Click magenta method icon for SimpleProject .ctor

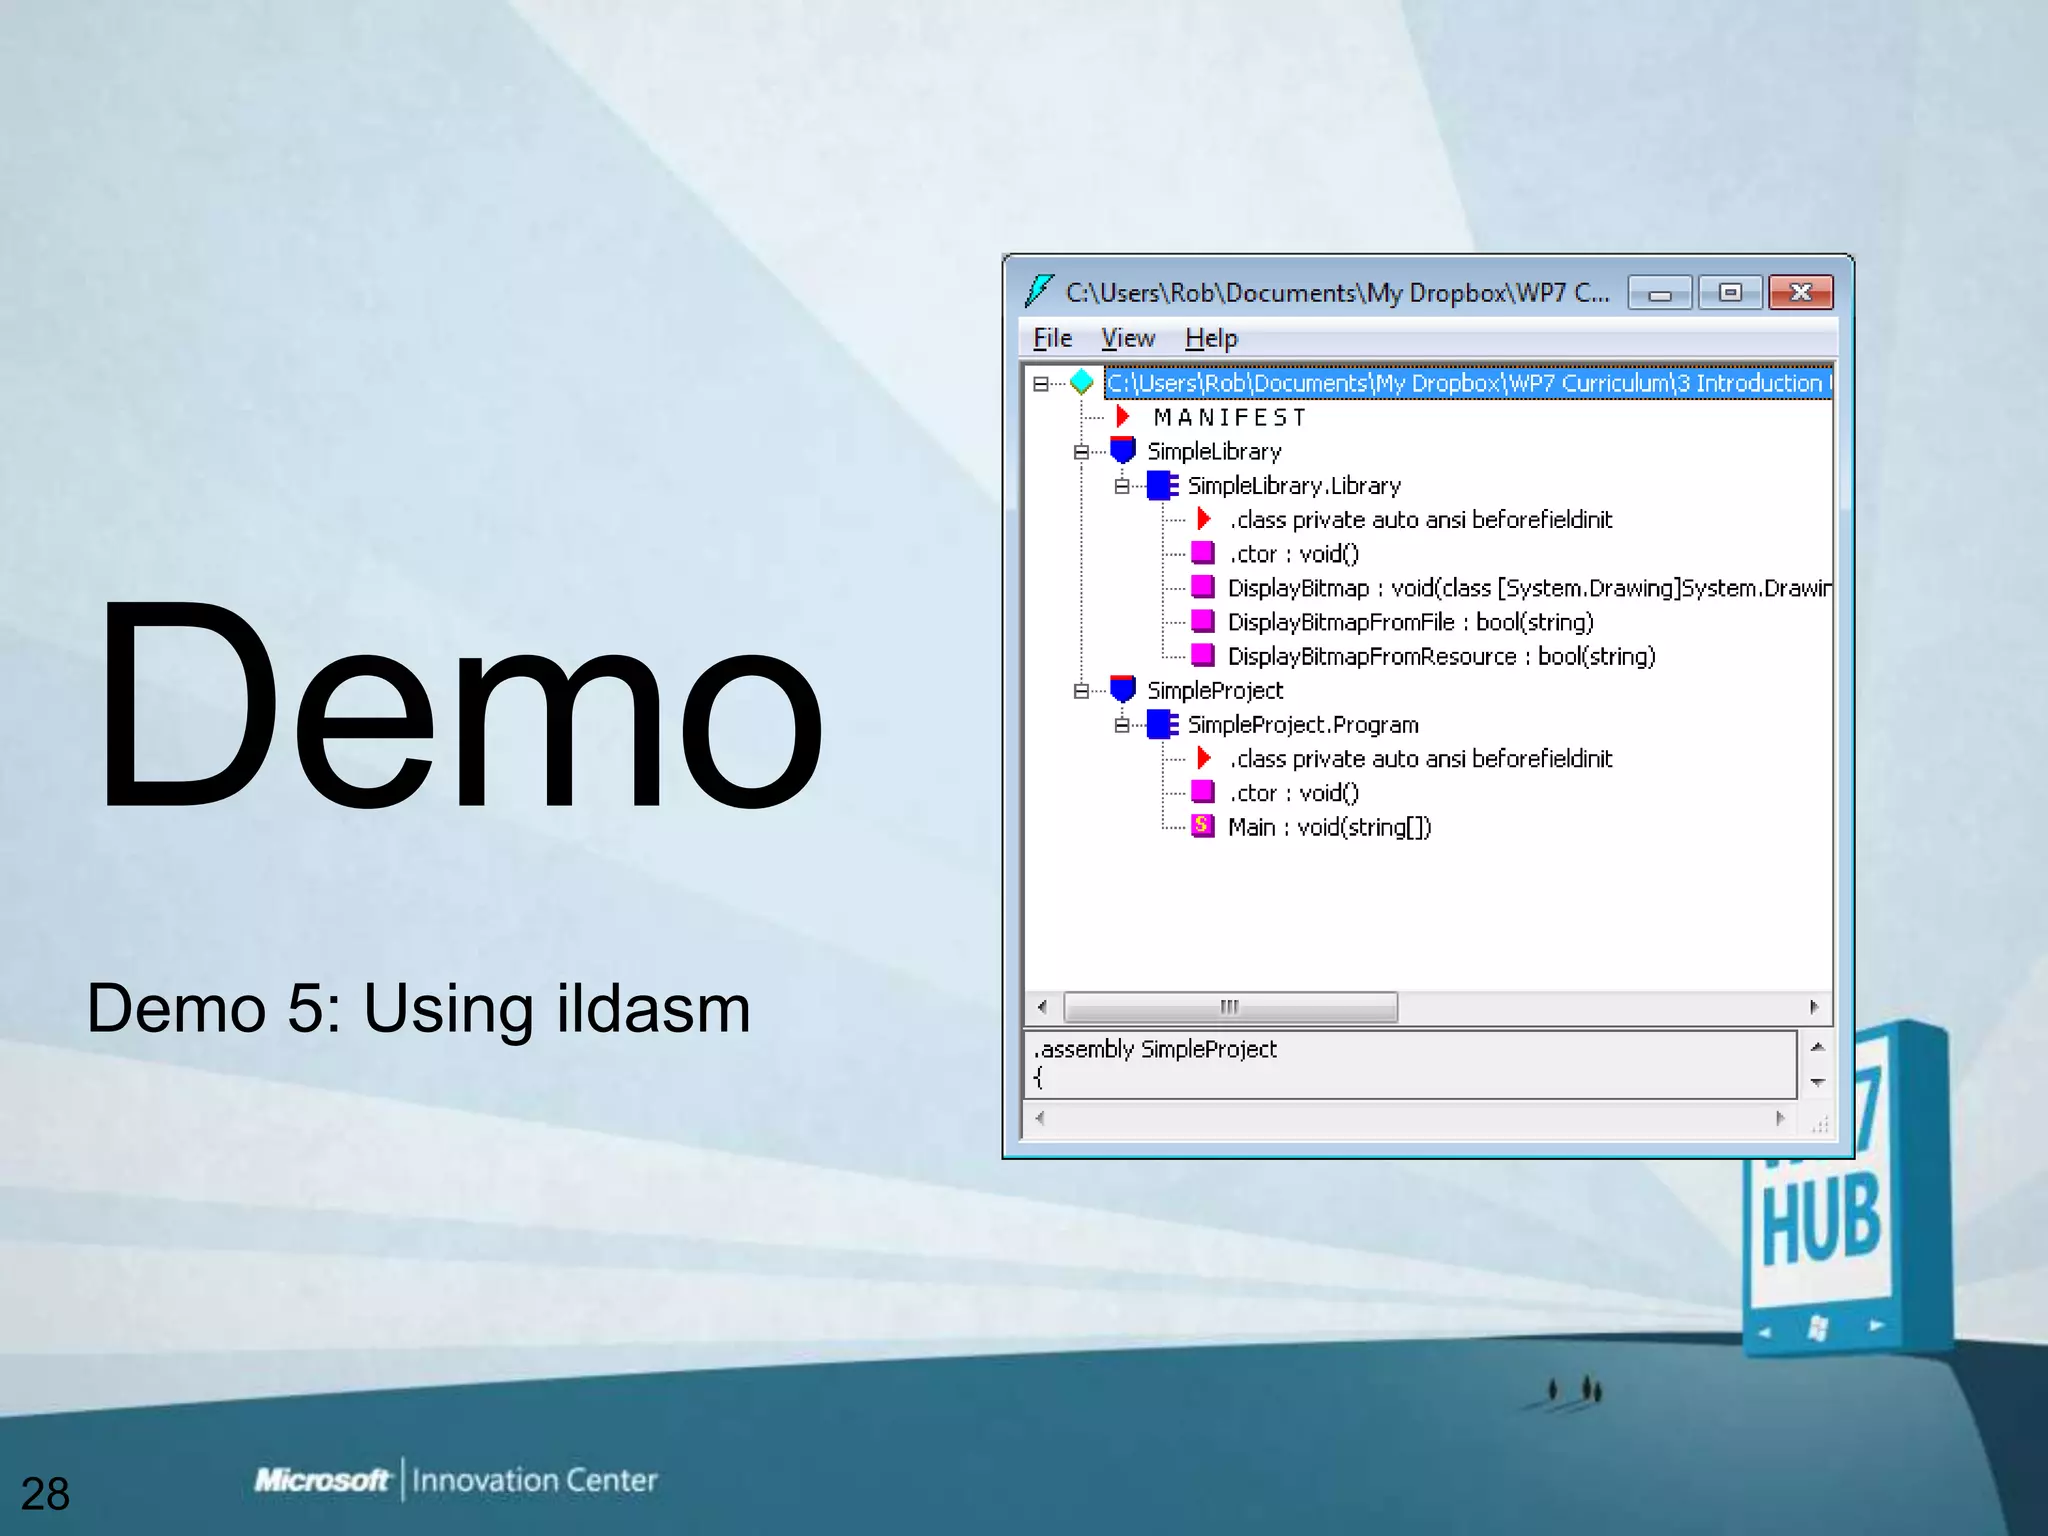[1203, 792]
